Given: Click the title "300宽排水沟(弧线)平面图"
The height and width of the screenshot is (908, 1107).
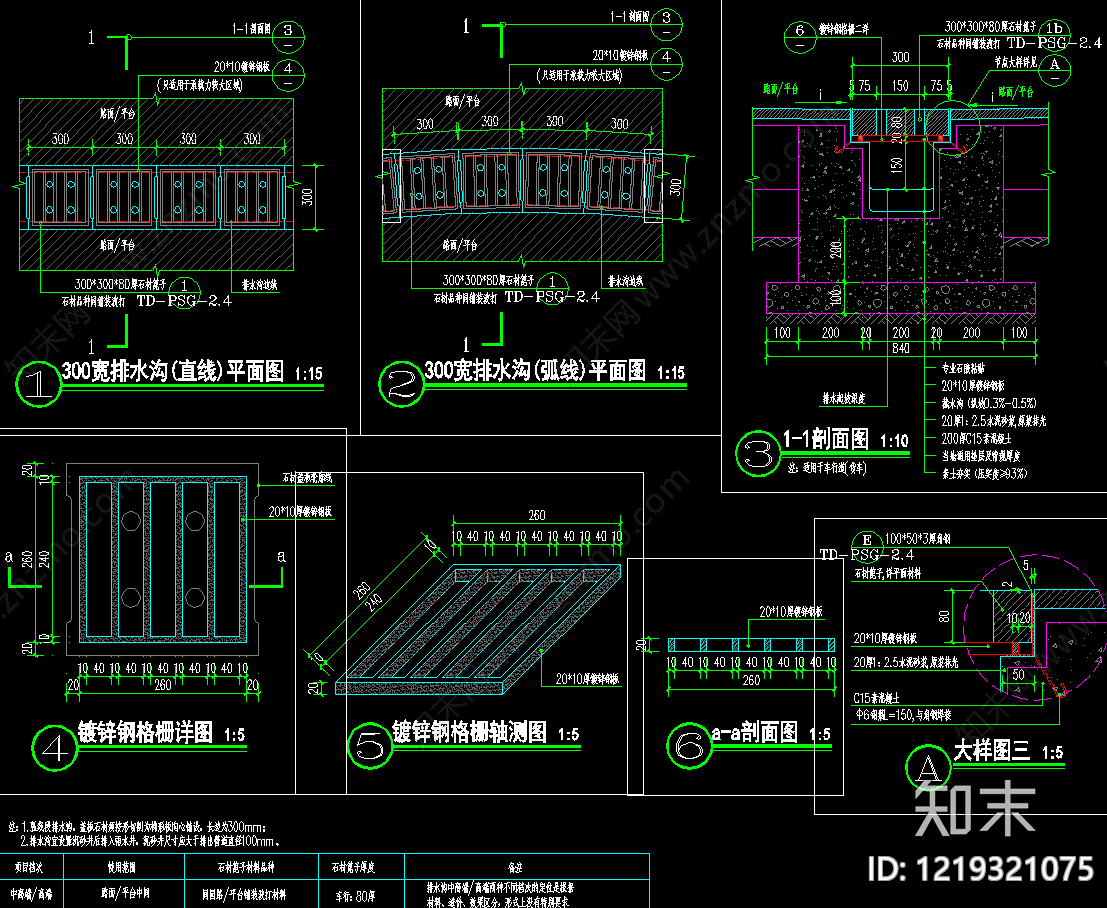Looking at the screenshot, I should (x=535, y=370).
